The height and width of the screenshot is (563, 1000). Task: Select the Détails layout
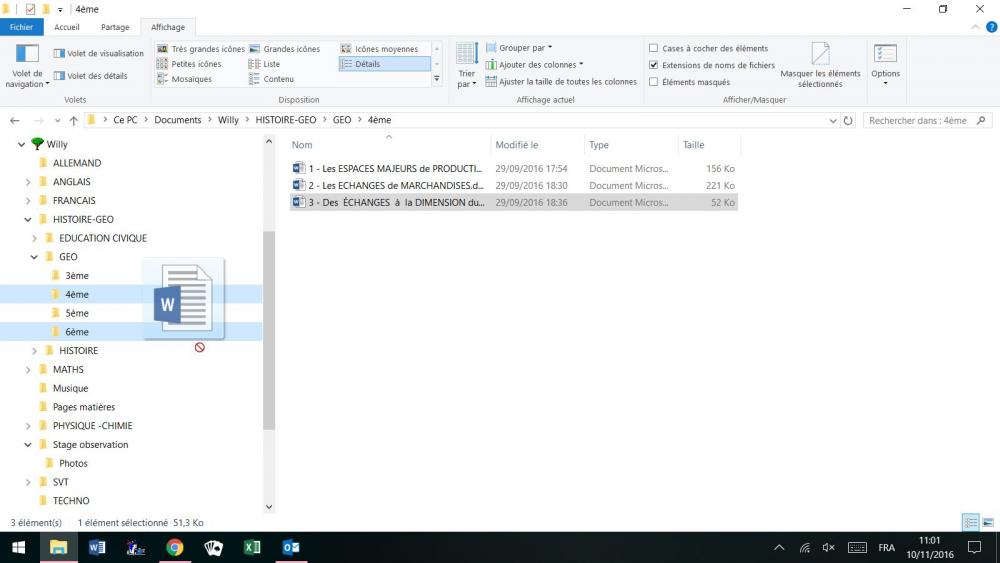pos(385,64)
